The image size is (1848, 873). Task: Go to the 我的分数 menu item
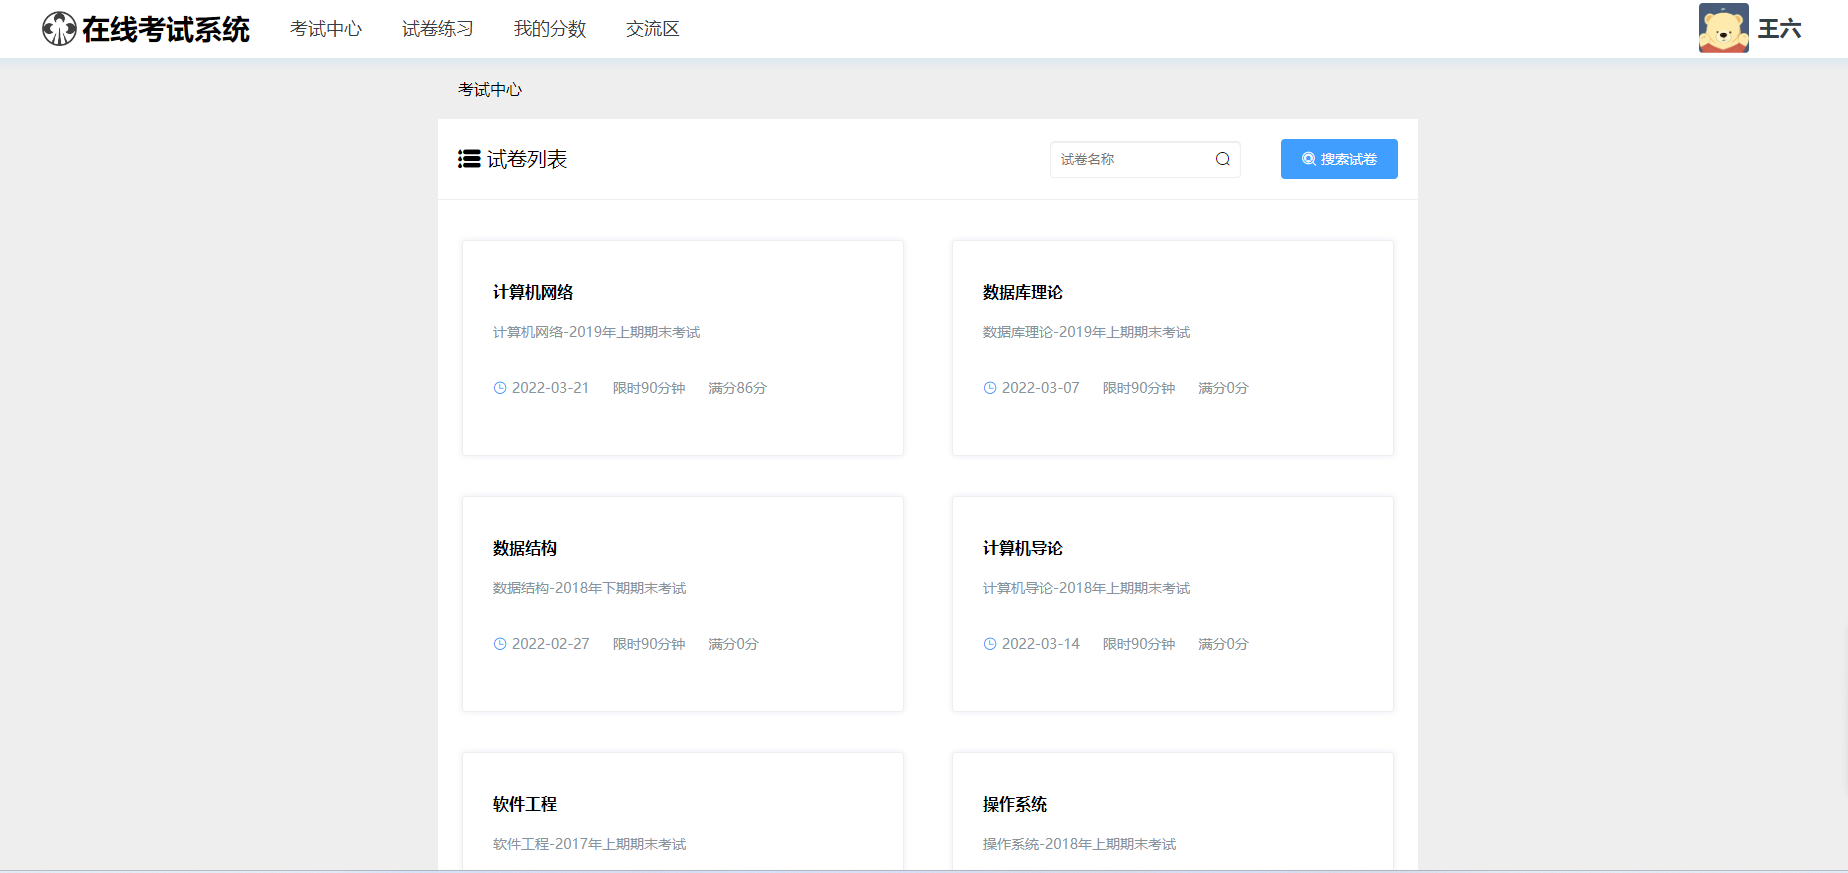pos(550,29)
